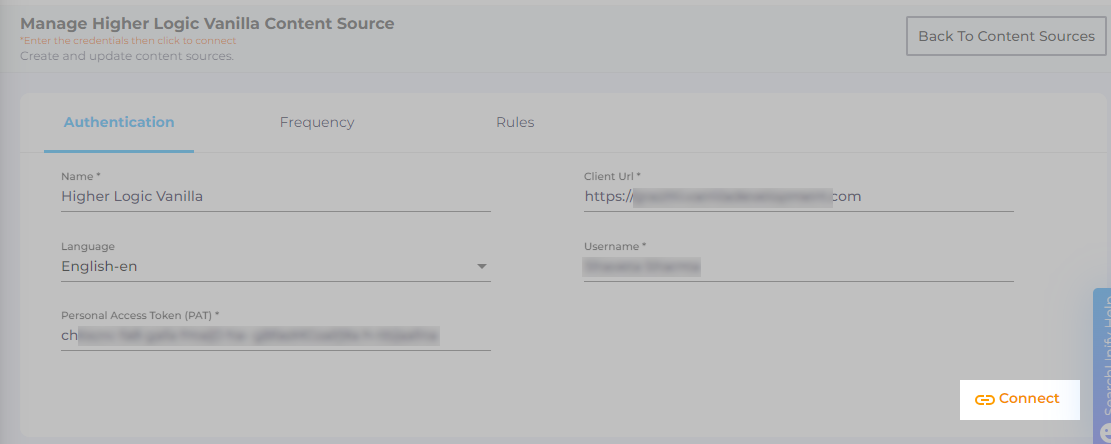This screenshot has height=444, width=1111.
Task: Click the smiley icon on the help tab
Action: click(1104, 431)
